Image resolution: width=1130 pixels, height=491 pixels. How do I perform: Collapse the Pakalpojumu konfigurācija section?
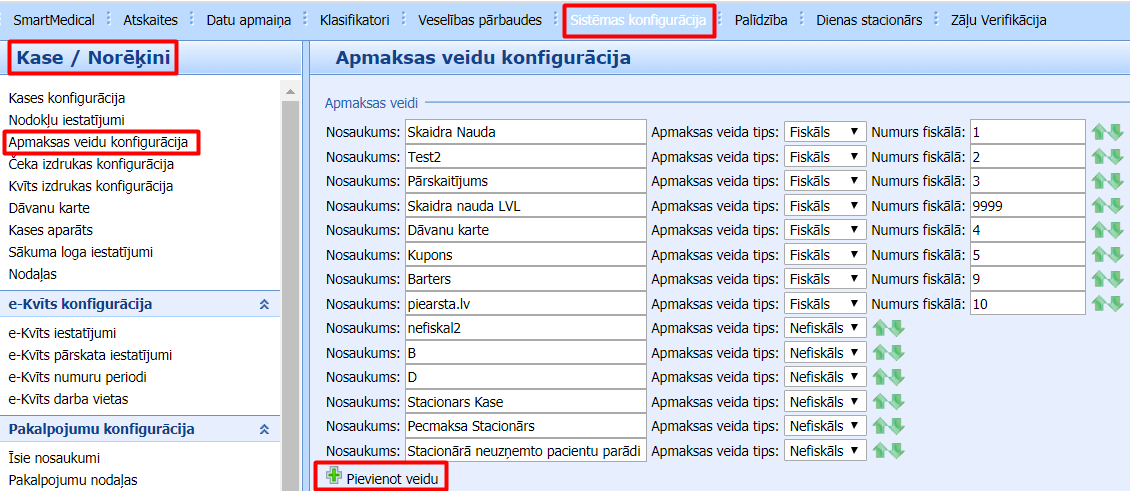click(x=264, y=429)
